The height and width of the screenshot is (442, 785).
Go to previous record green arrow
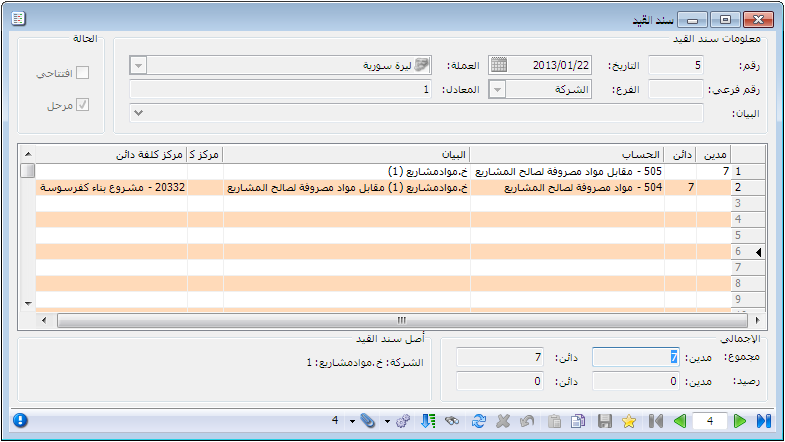[680, 421]
